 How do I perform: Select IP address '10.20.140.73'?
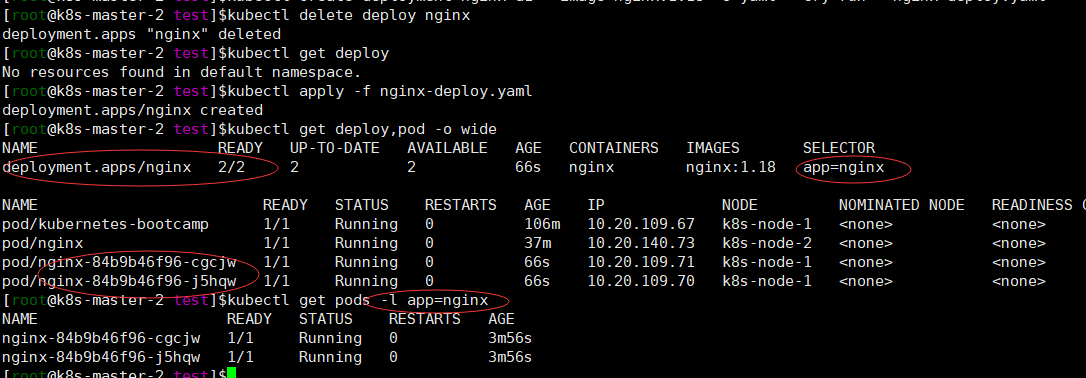click(641, 244)
